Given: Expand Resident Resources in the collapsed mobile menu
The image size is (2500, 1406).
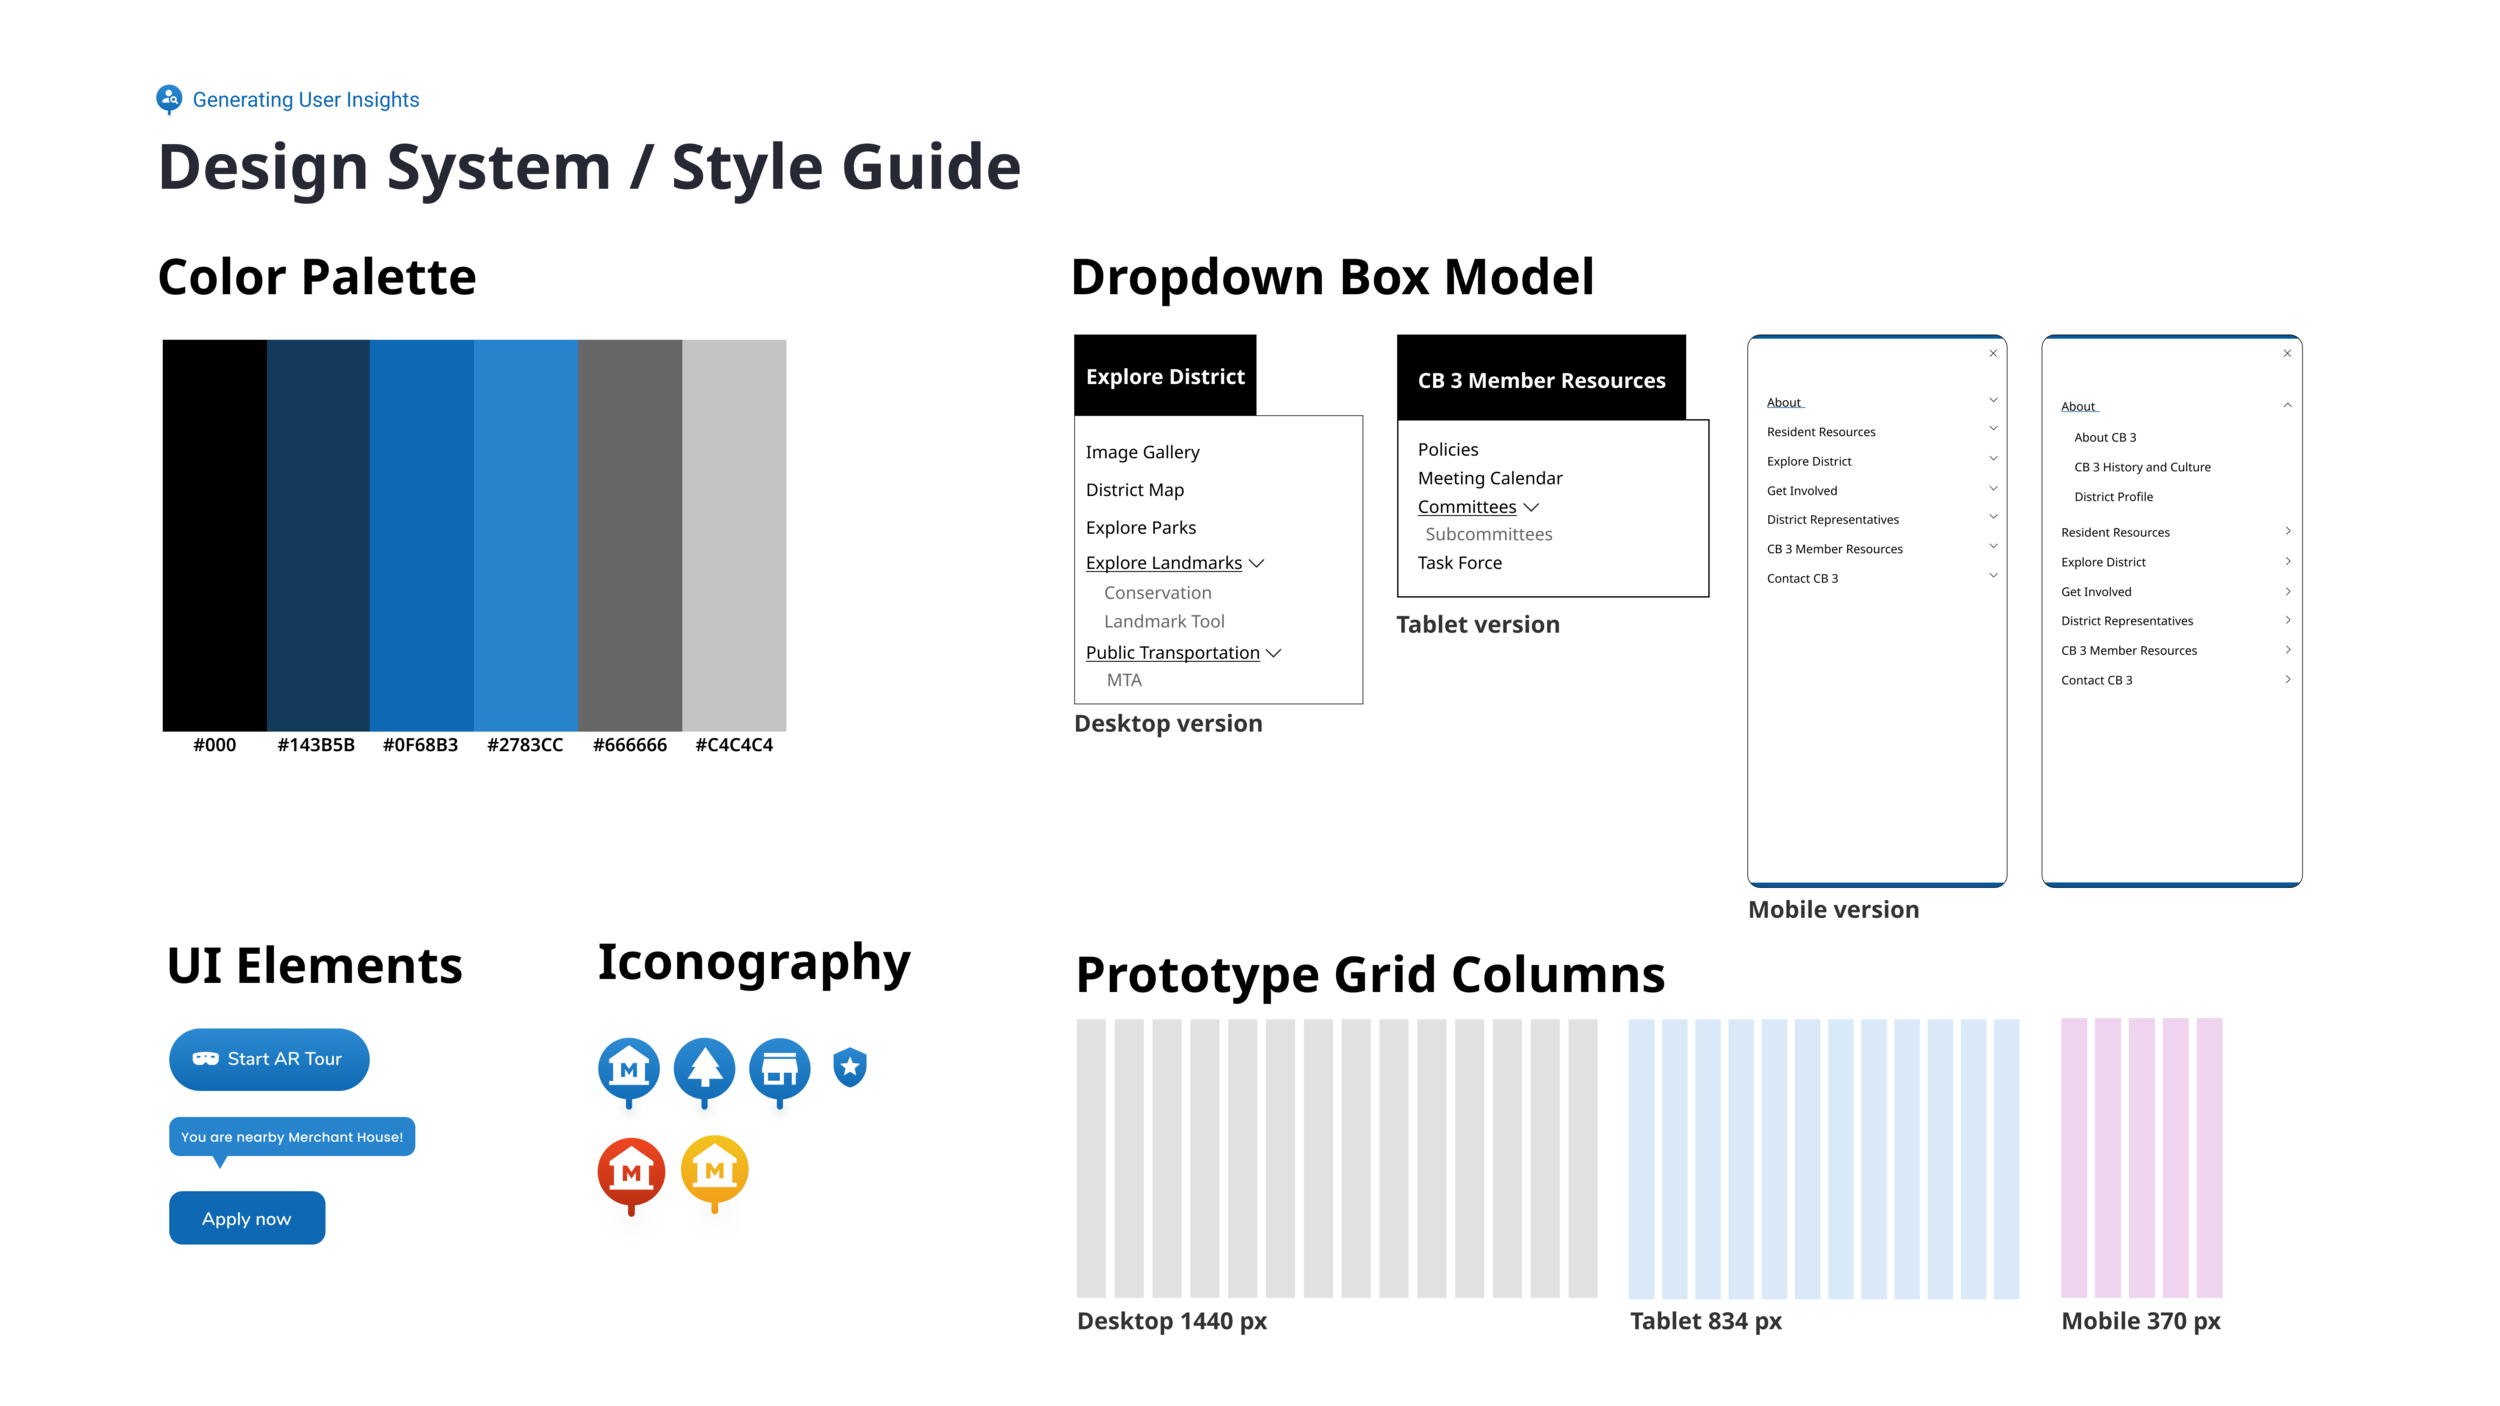Looking at the screenshot, I should pos(1992,429).
